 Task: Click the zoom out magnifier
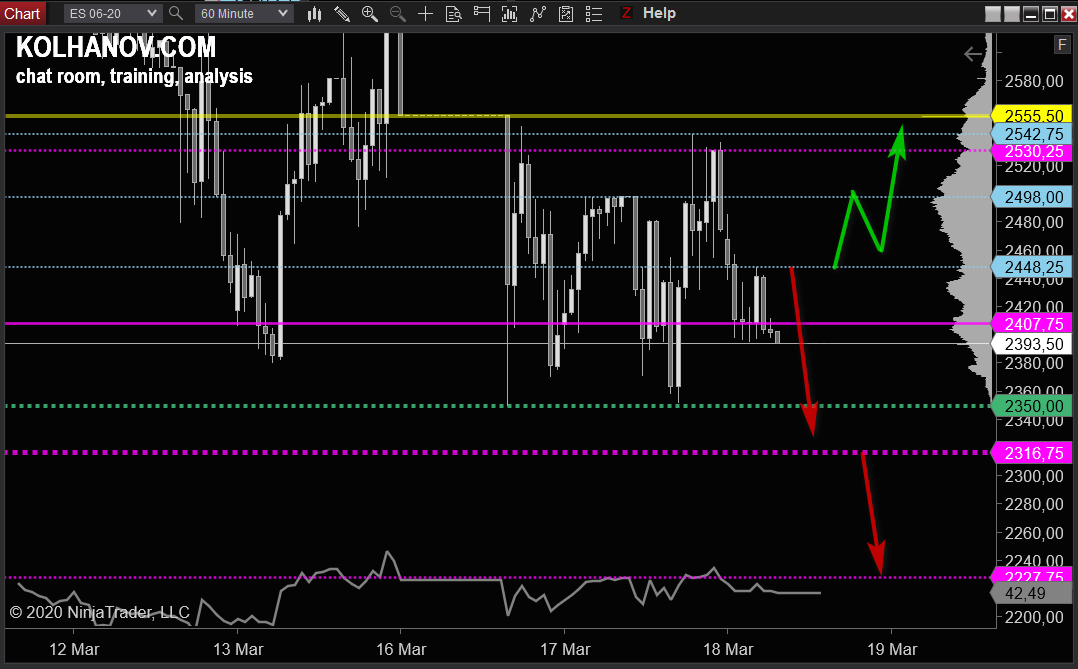point(397,13)
